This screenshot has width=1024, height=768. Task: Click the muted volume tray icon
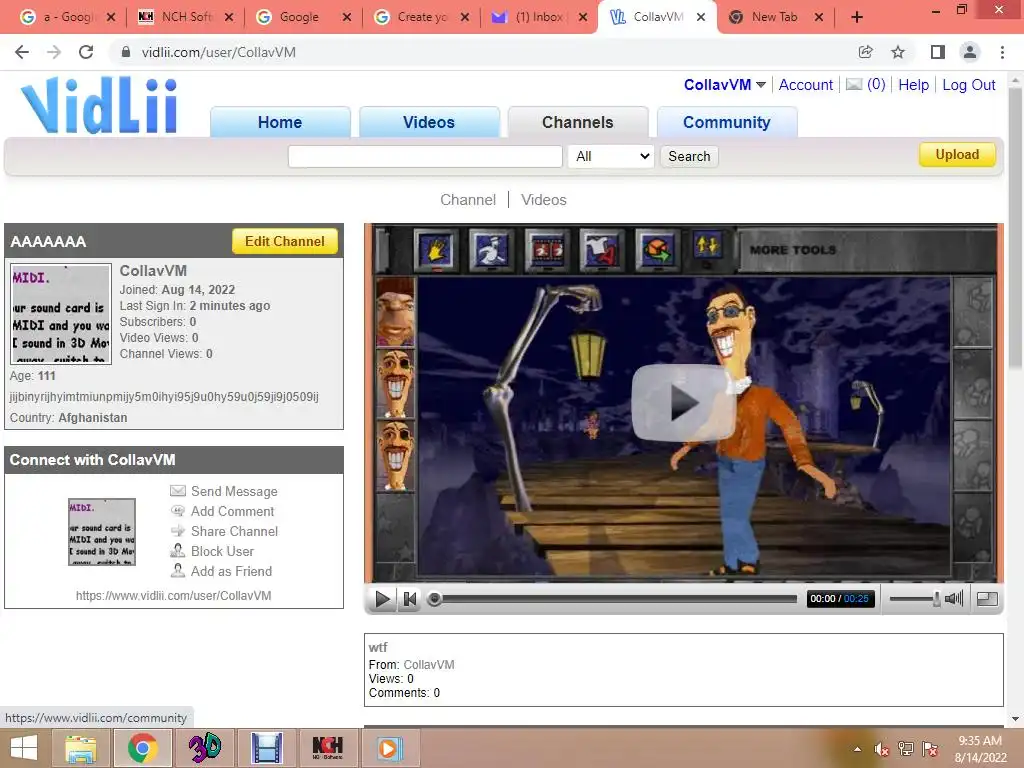tap(882, 750)
